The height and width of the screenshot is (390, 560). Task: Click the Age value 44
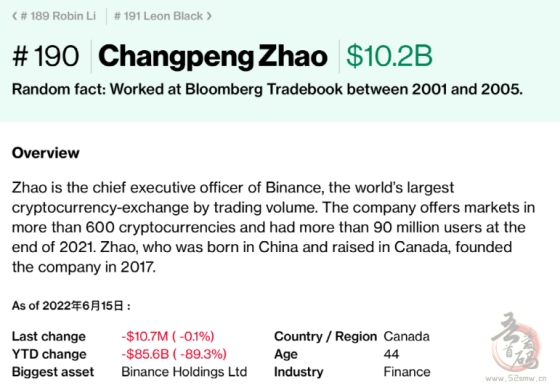pyautogui.click(x=391, y=354)
